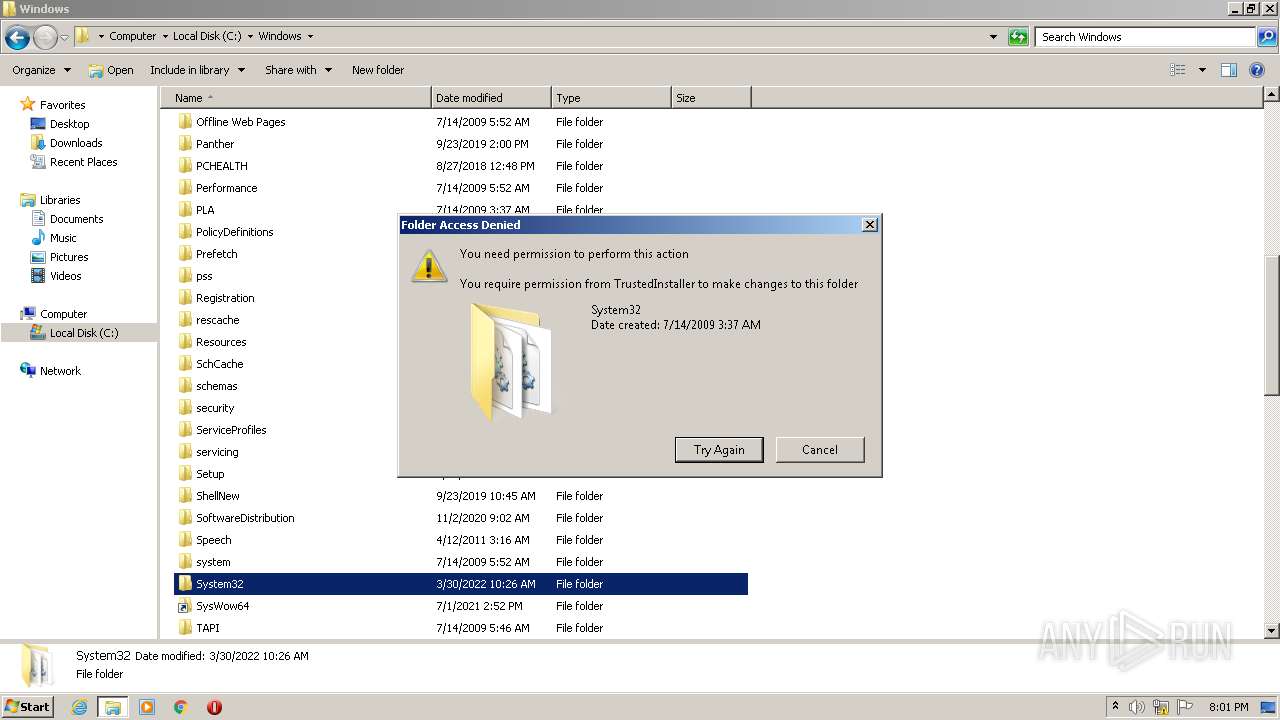
Task: Show hidden tray icons arrow
Action: (1115, 707)
